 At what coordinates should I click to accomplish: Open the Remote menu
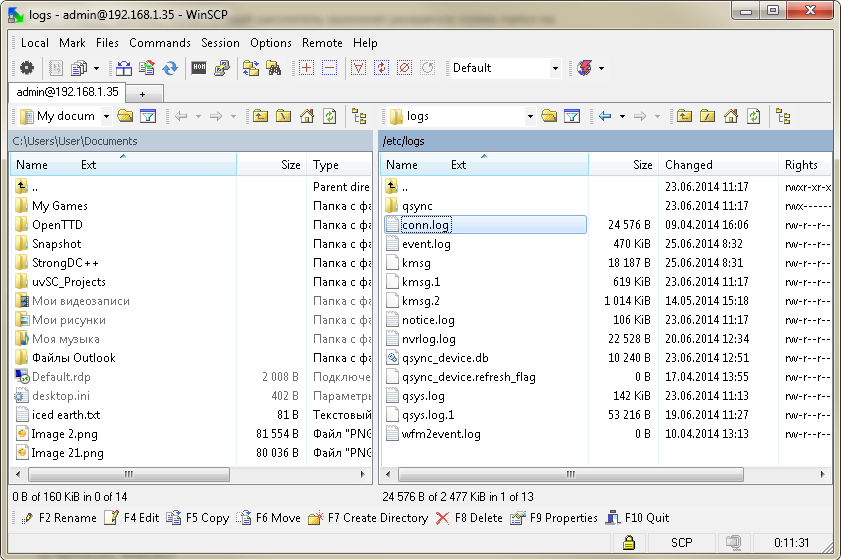click(x=322, y=43)
